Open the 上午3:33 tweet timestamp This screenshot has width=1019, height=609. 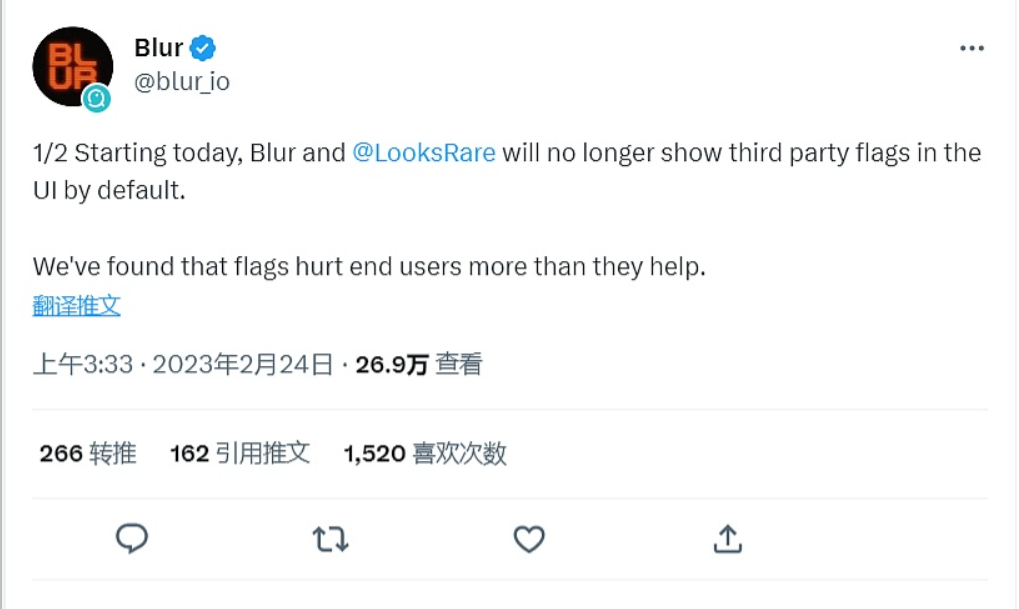tap(83, 364)
